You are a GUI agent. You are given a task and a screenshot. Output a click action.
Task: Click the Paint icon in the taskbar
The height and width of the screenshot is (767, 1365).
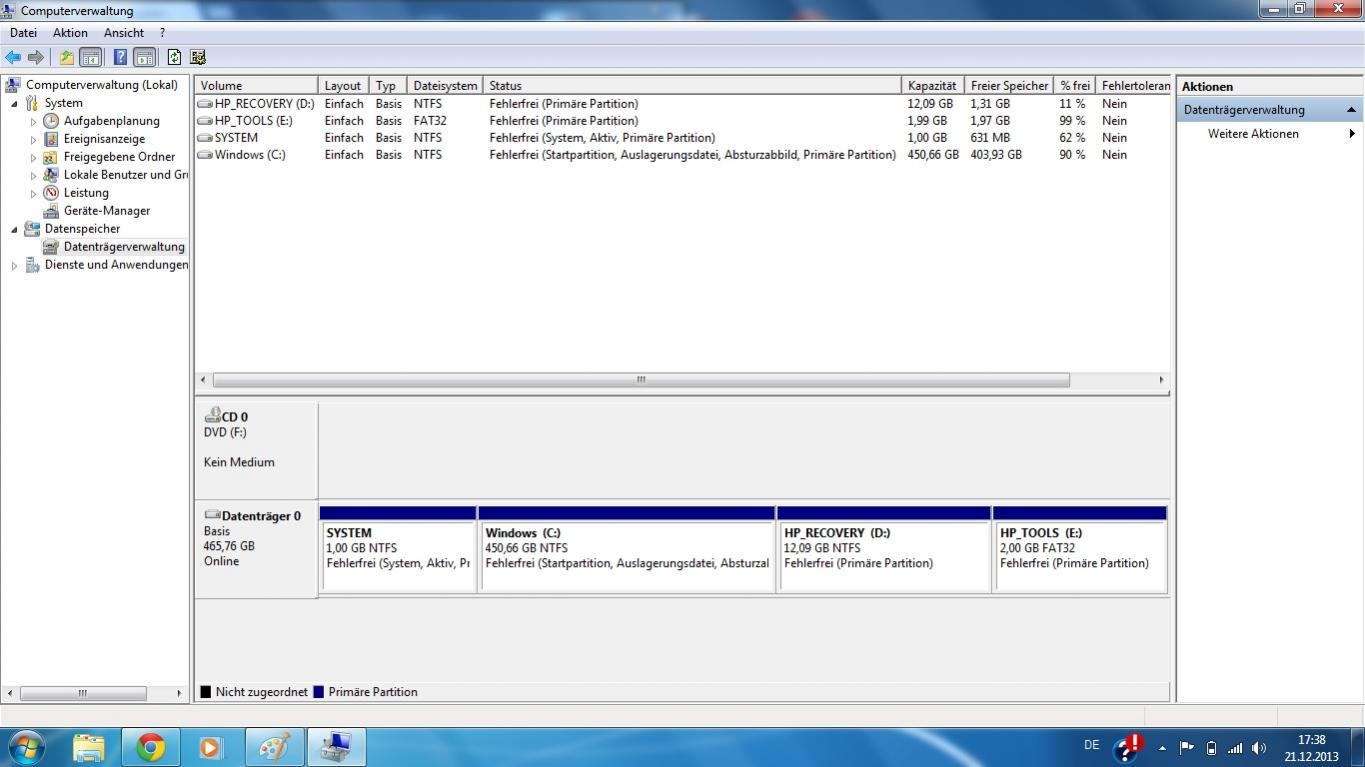pos(273,747)
